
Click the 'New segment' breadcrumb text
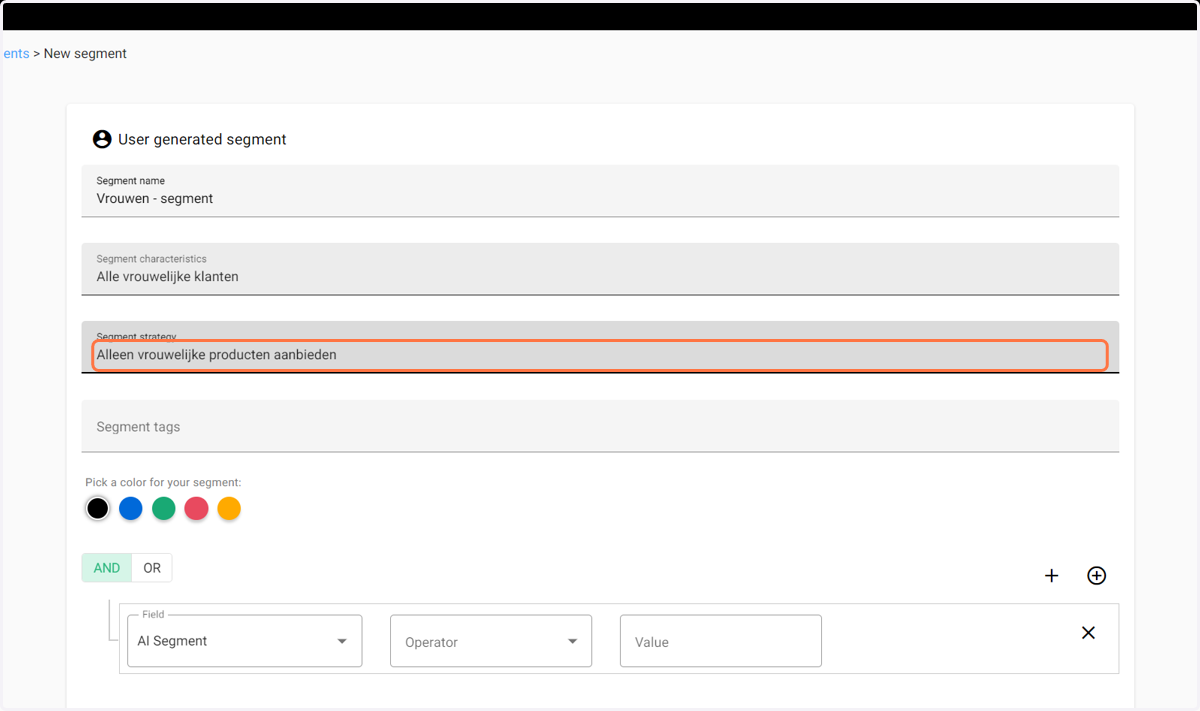85,53
